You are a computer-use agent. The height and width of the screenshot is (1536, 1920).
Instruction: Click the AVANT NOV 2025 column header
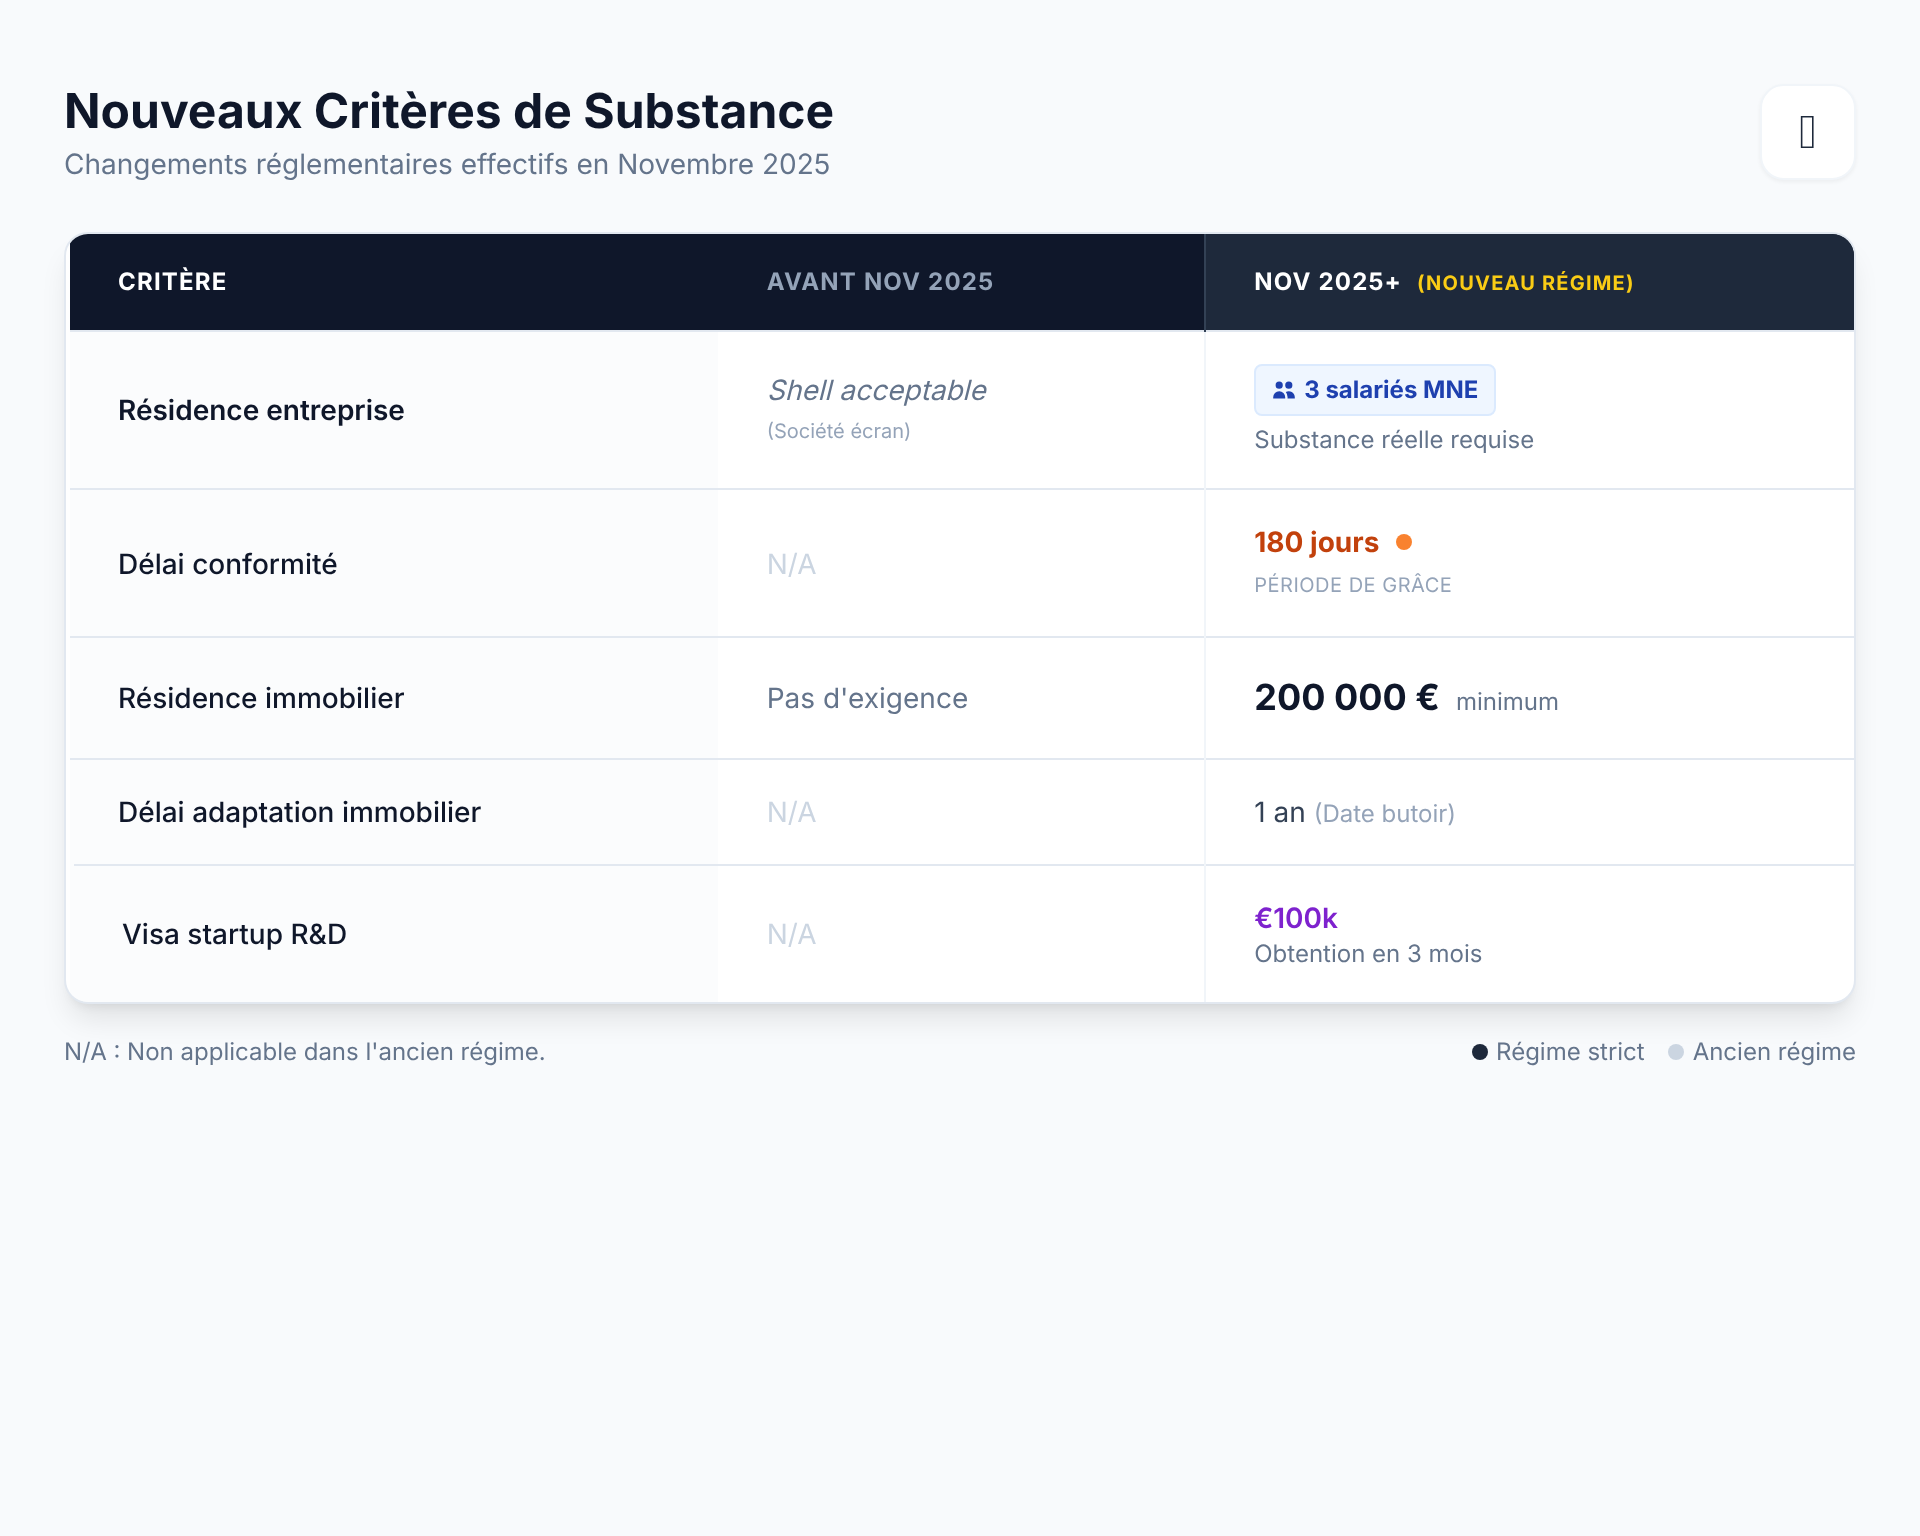tap(879, 282)
